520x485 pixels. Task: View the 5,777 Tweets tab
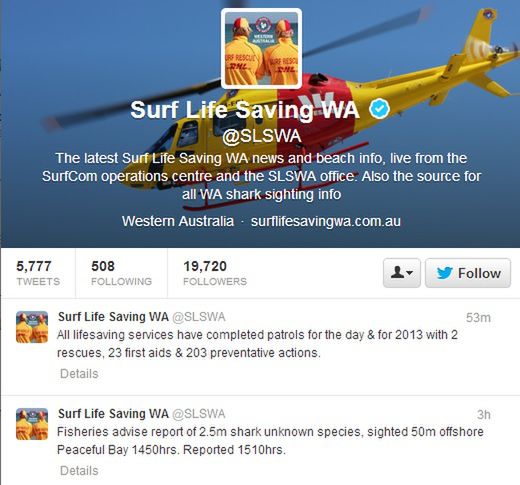[38, 273]
